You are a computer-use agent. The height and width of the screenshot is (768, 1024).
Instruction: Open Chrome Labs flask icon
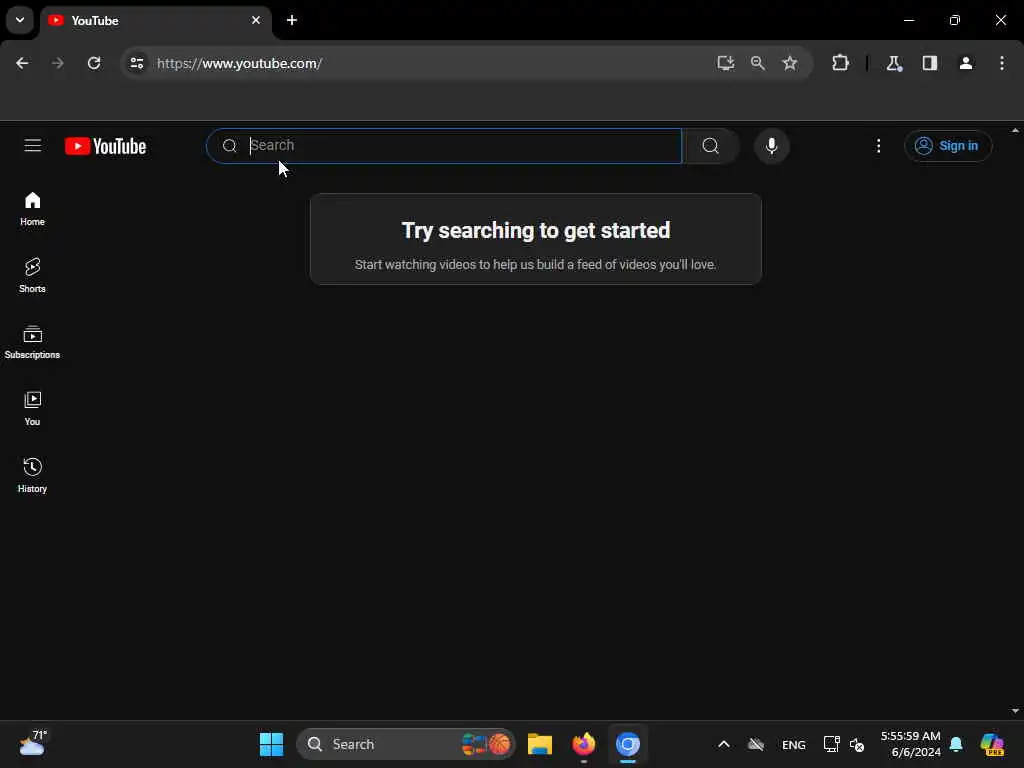point(893,63)
